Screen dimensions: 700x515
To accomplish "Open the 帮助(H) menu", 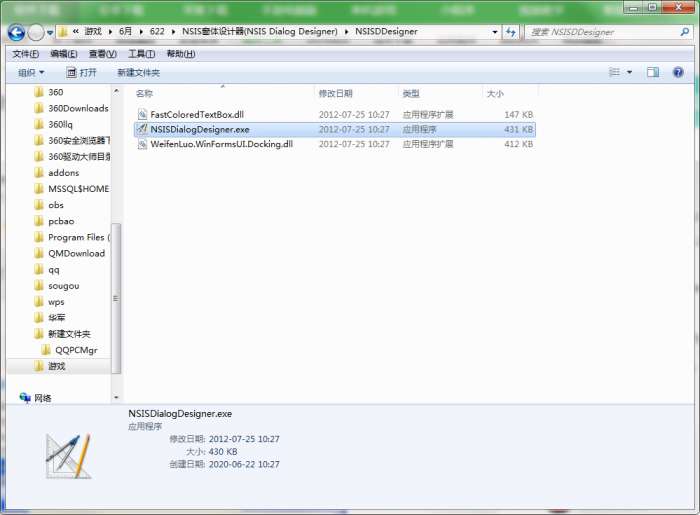I will pos(181,54).
